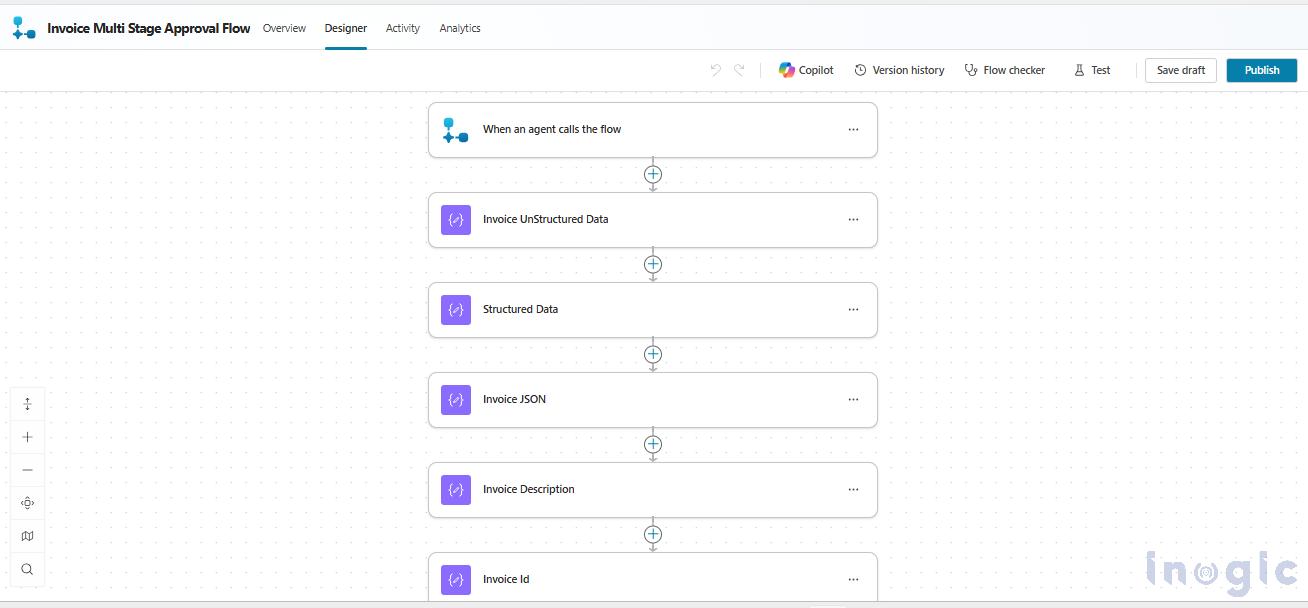Start a flow Test
Screen dimensions: 1308x608
[1092, 70]
